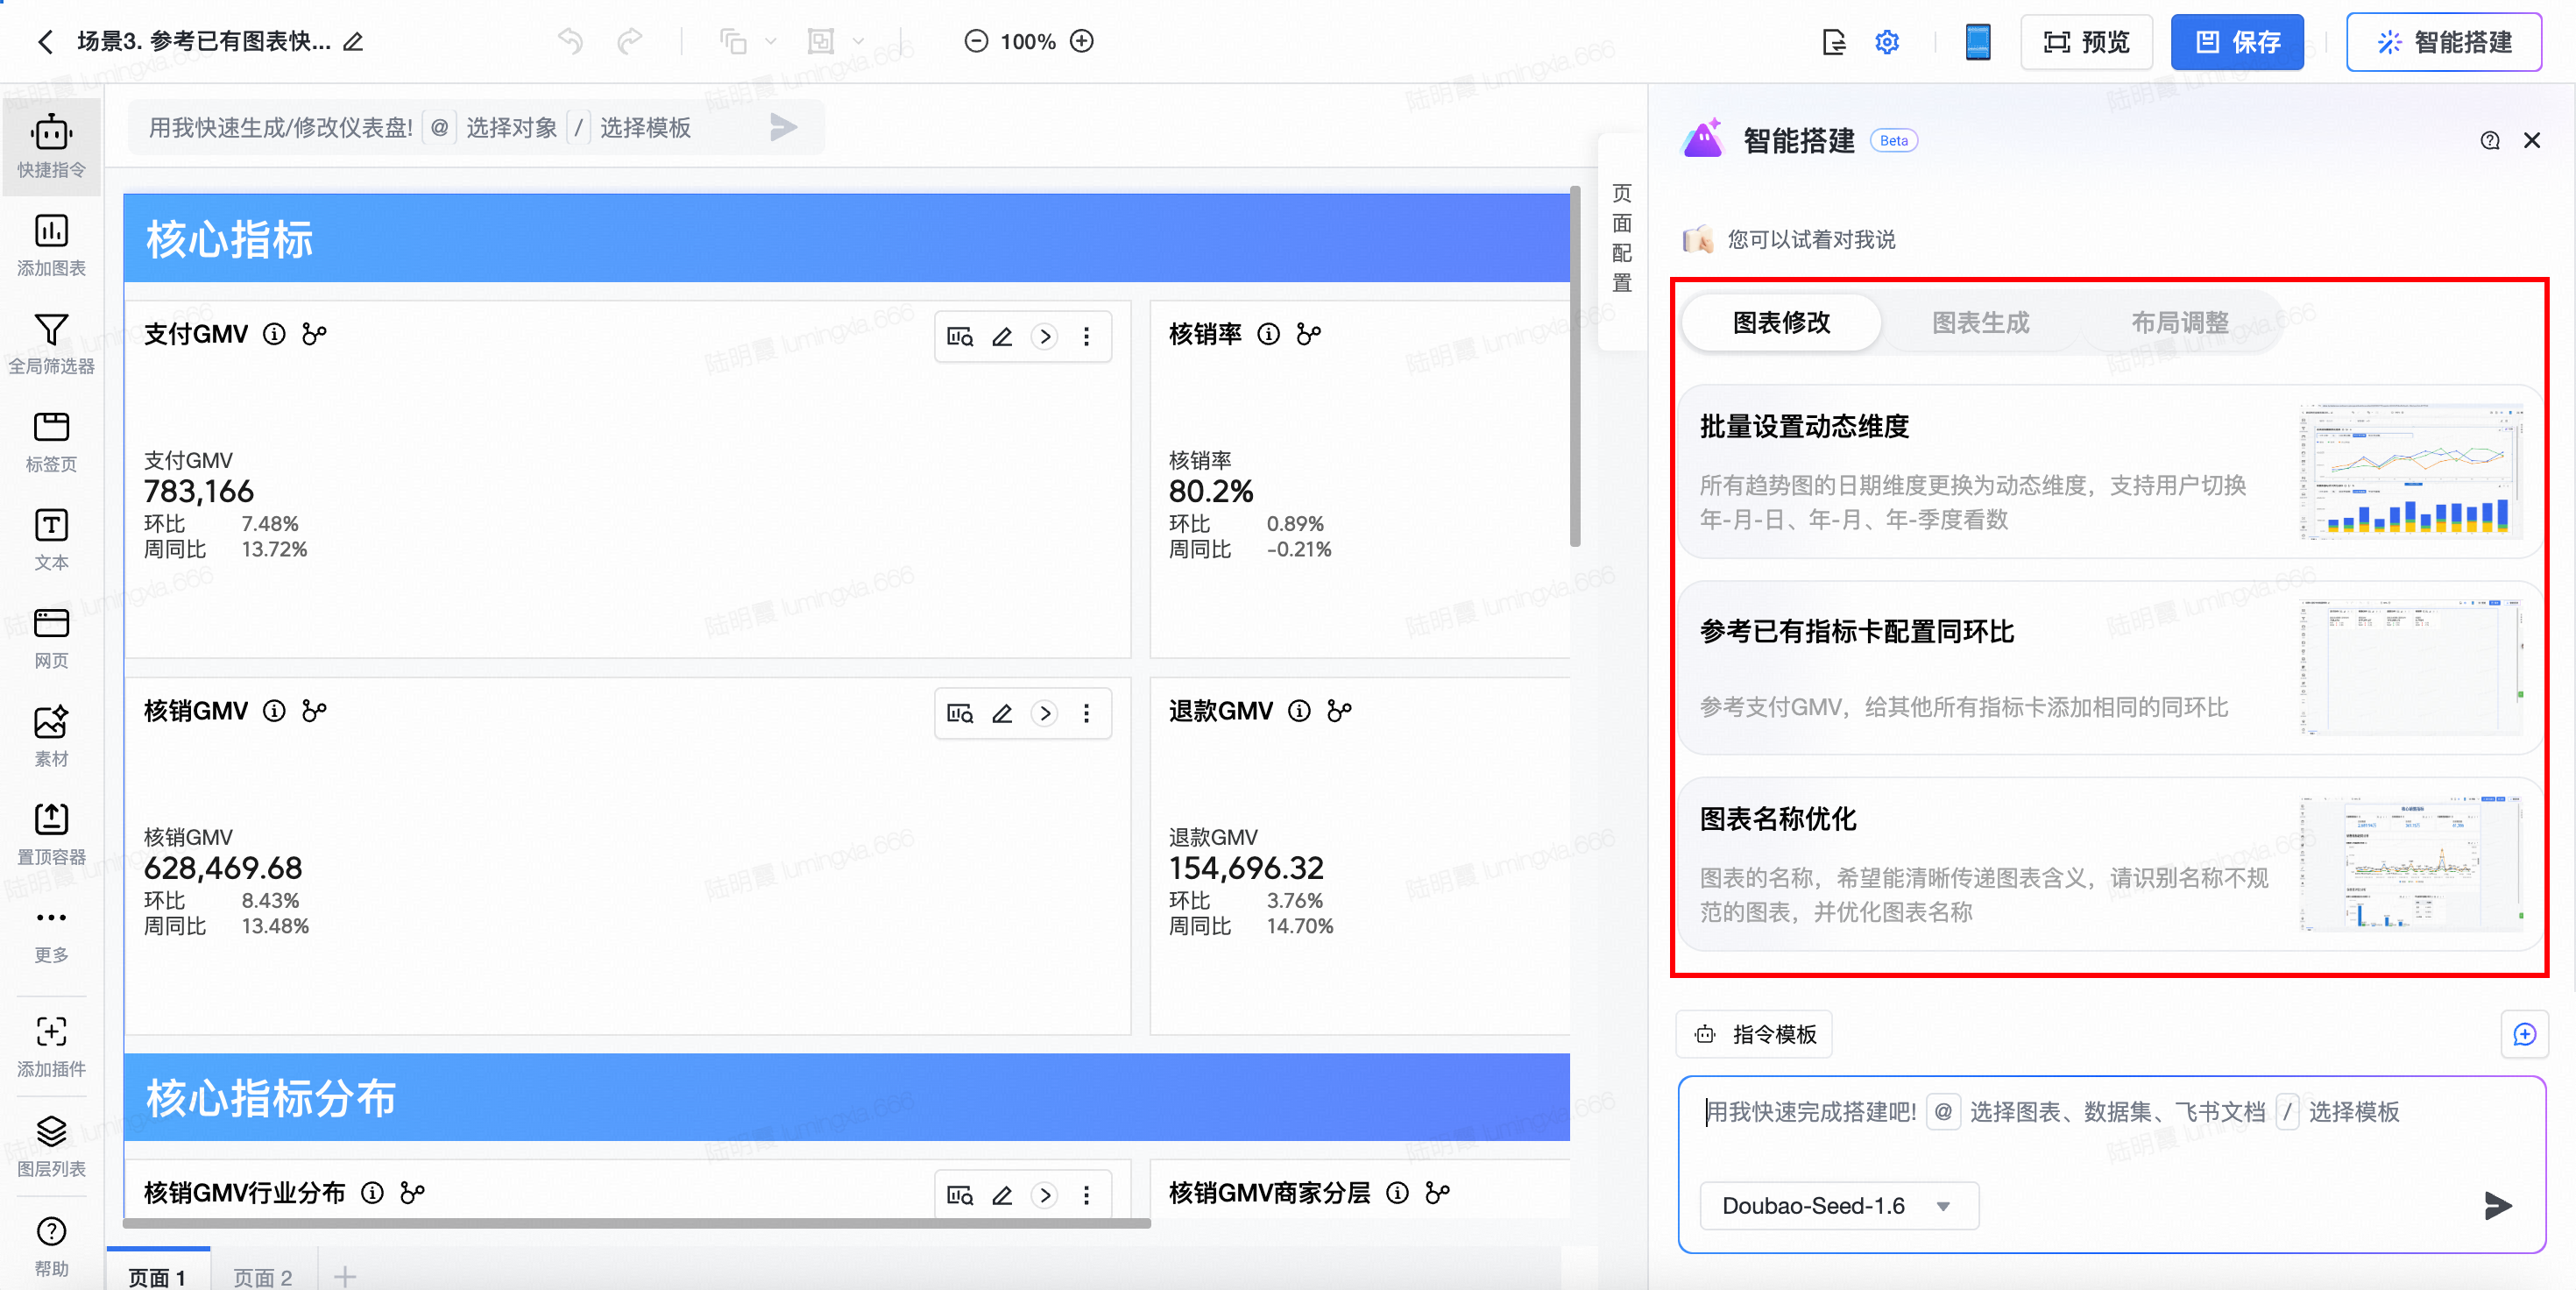Expand the Doubao-Seed-1.6 model dropdown
This screenshot has height=1290, width=2576.
pyautogui.click(x=1838, y=1206)
